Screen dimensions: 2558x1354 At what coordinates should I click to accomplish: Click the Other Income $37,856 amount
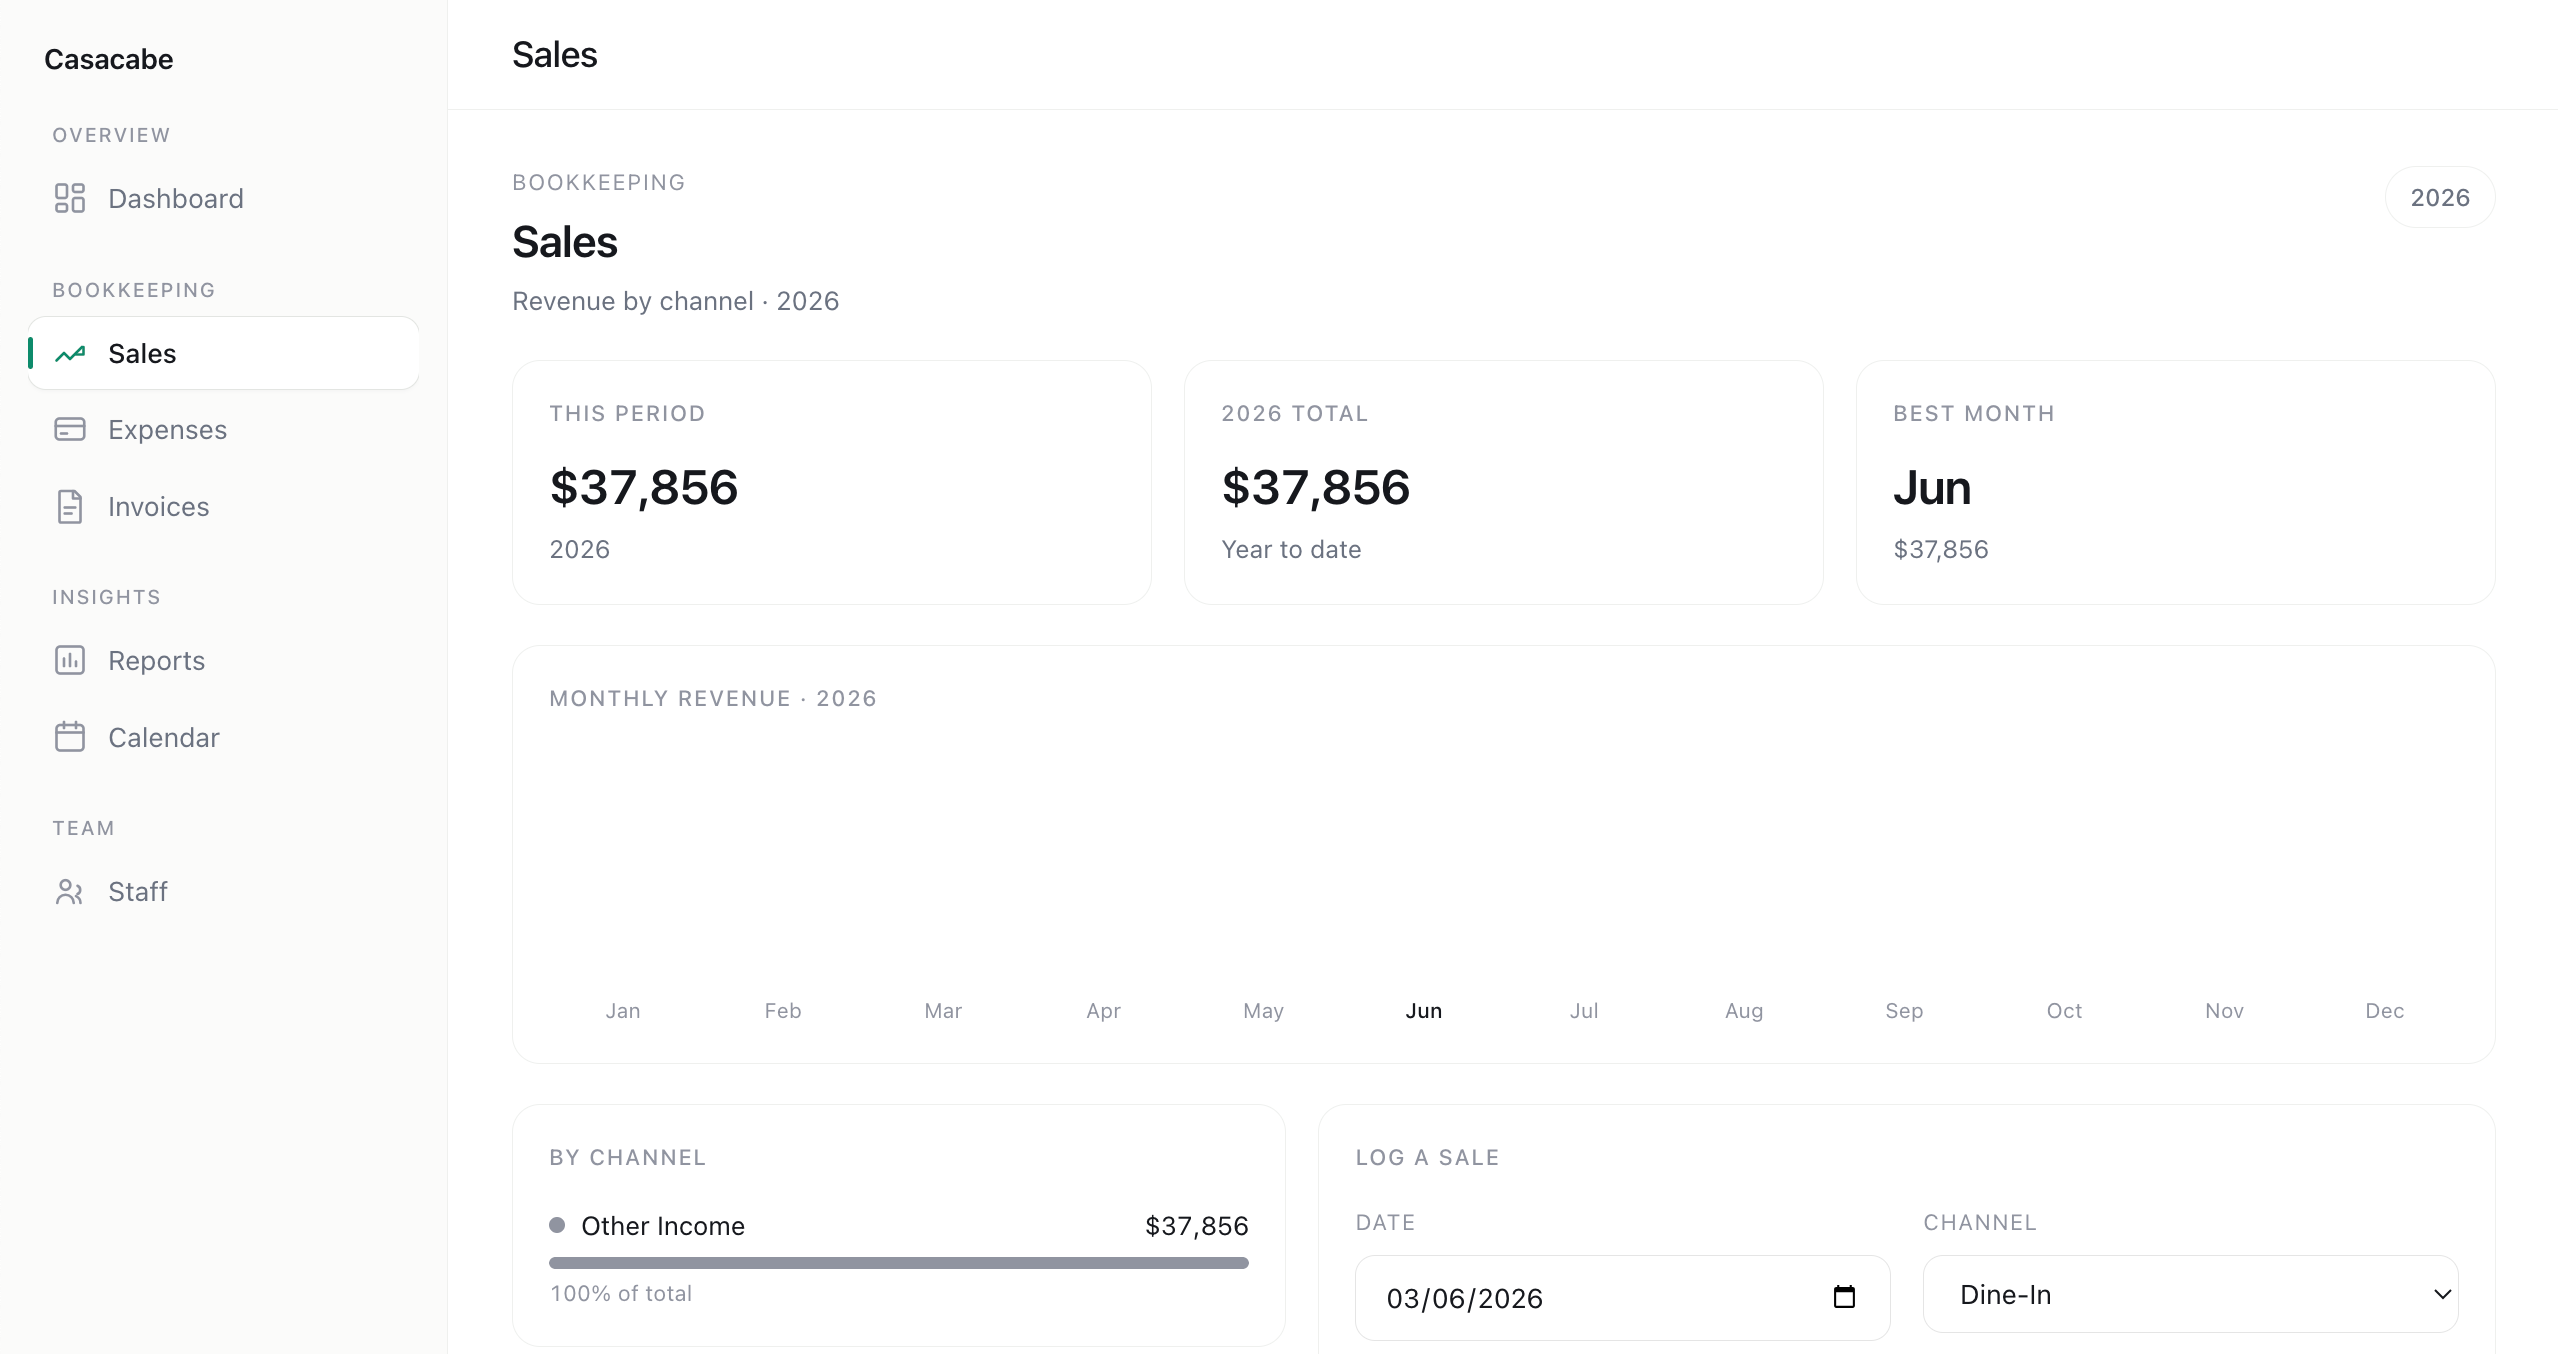click(1197, 1226)
